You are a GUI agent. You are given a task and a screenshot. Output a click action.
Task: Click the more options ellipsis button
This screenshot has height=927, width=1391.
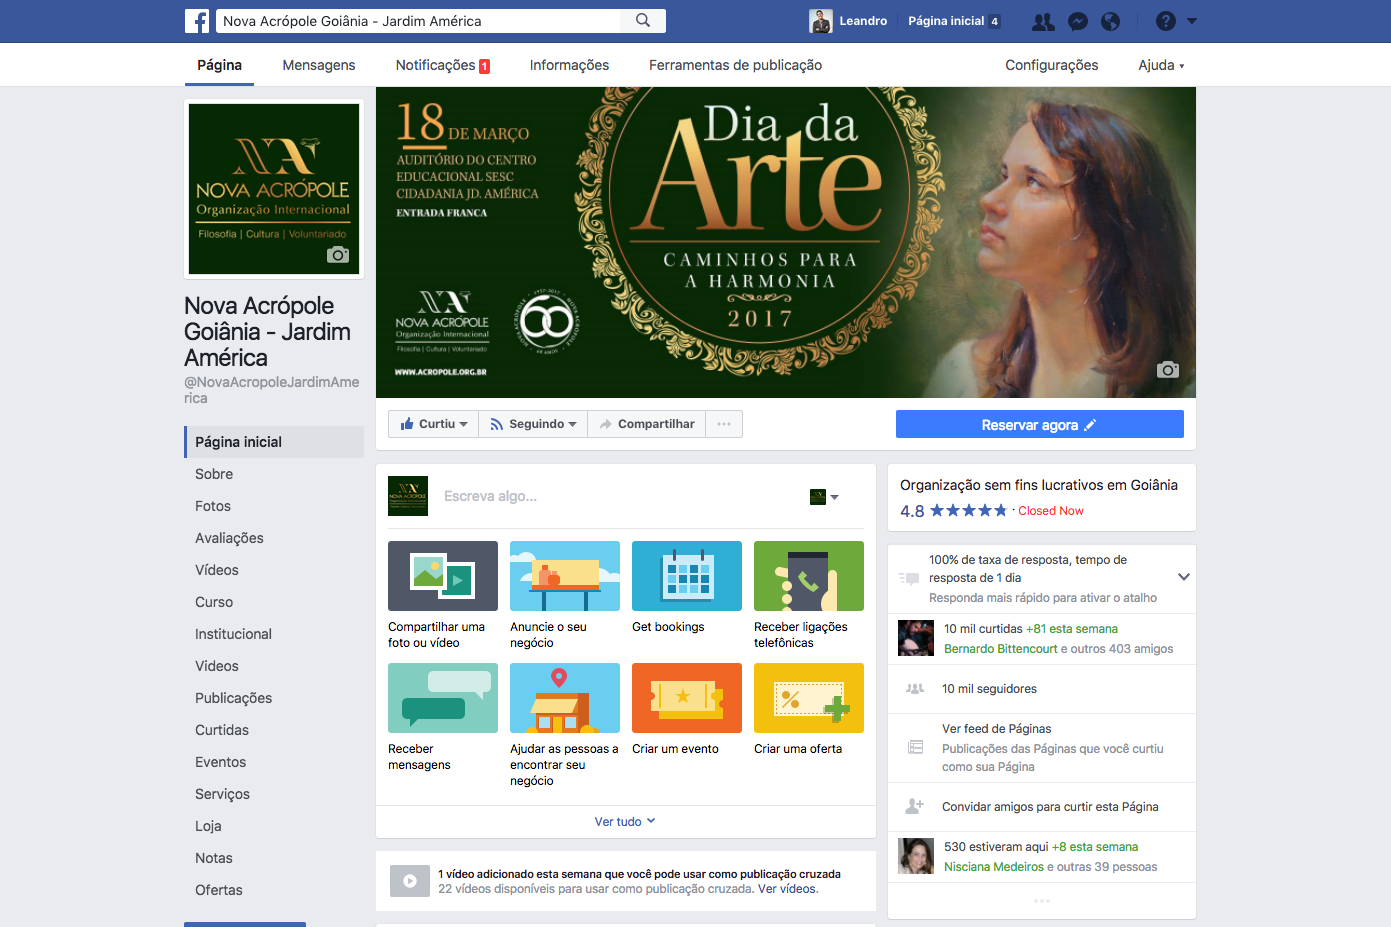[724, 424]
